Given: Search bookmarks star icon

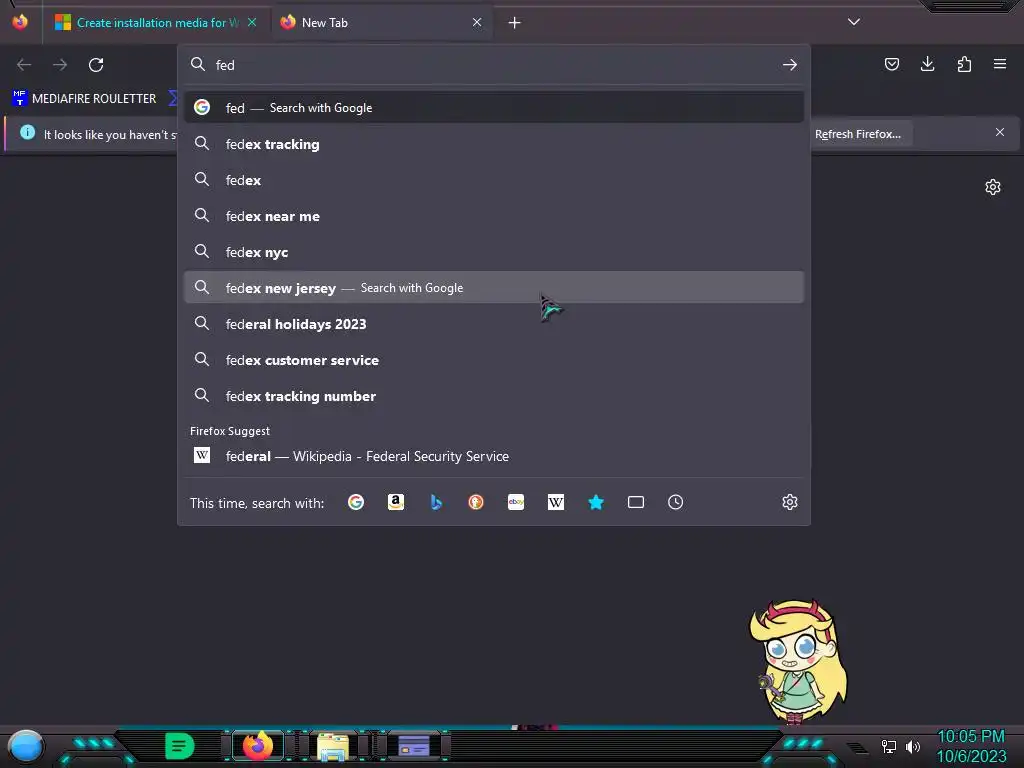Looking at the screenshot, I should click(x=596, y=502).
